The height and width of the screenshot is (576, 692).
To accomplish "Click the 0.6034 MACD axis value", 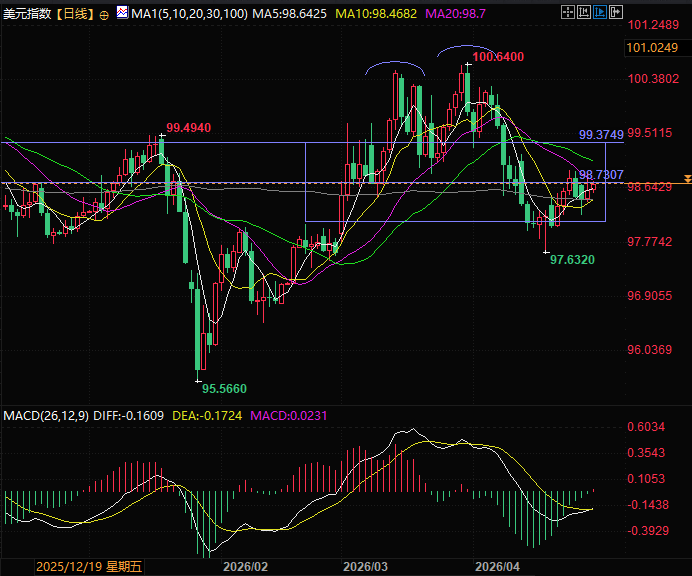I will pos(646,427).
